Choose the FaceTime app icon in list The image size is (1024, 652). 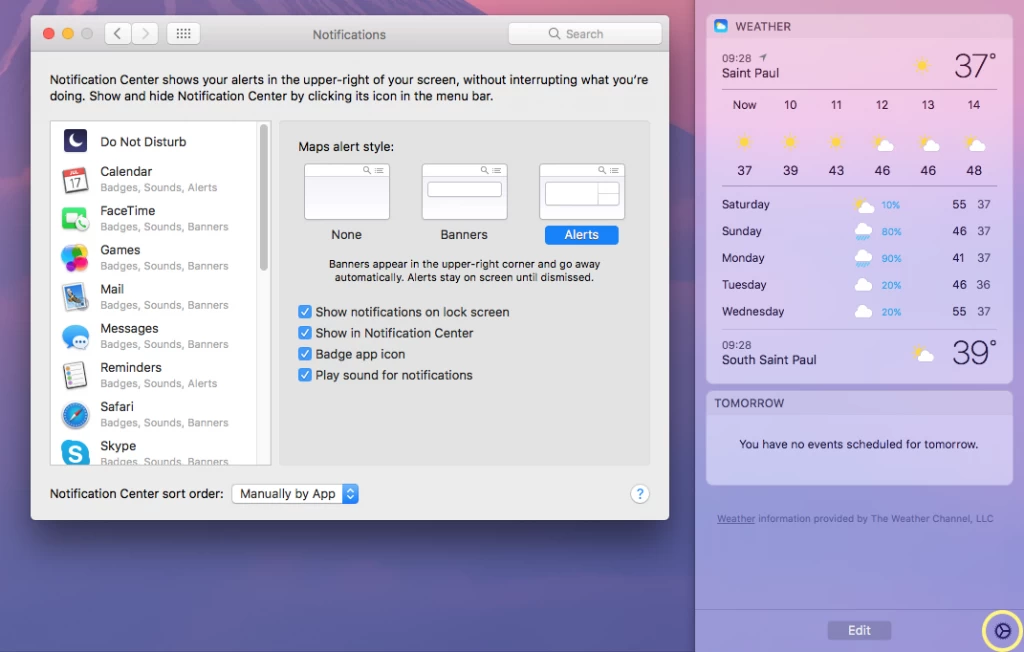point(75,219)
